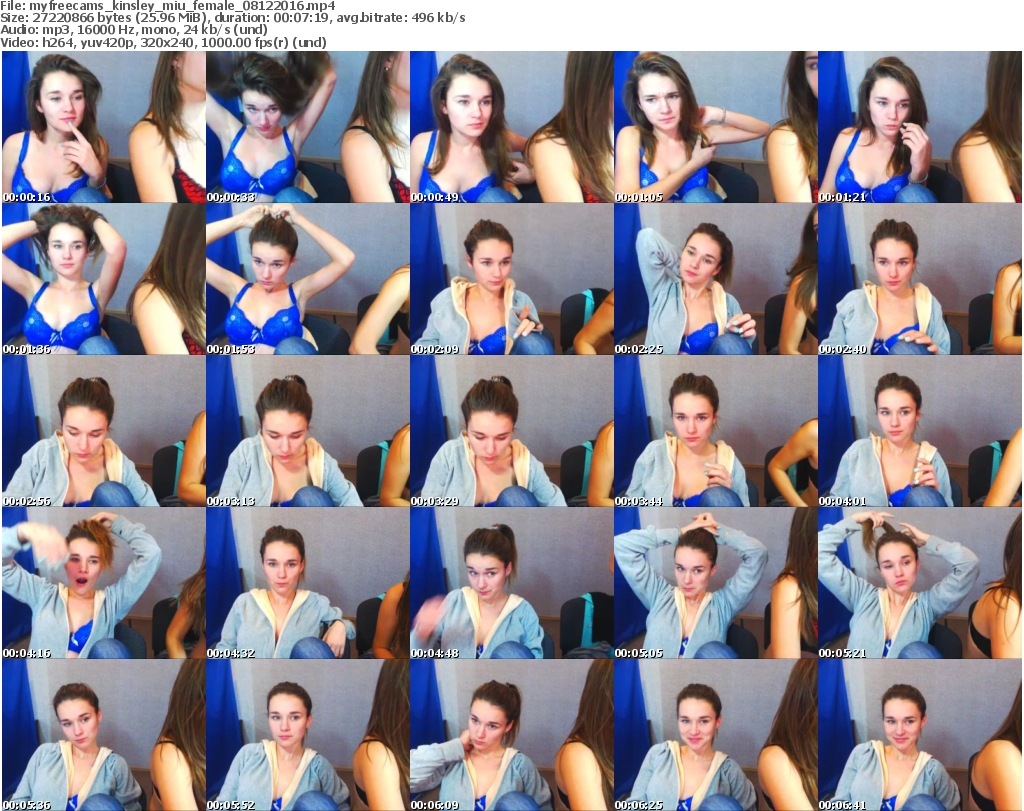Click the thumbnail stamped 00:03:44
This screenshot has height=811, width=1024.
(x=716, y=431)
